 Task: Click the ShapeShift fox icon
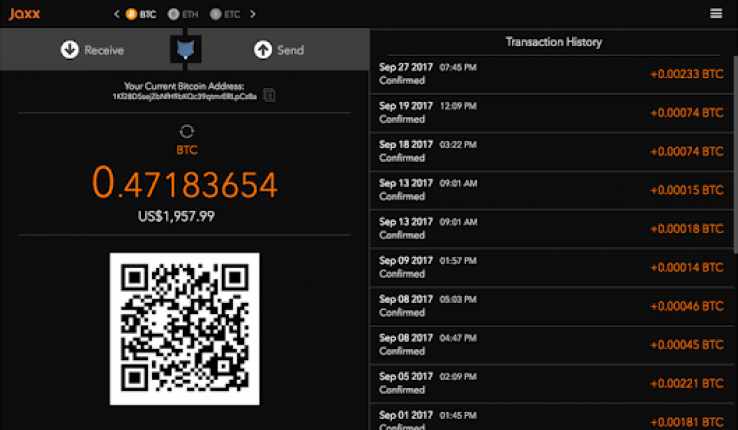(x=185, y=49)
